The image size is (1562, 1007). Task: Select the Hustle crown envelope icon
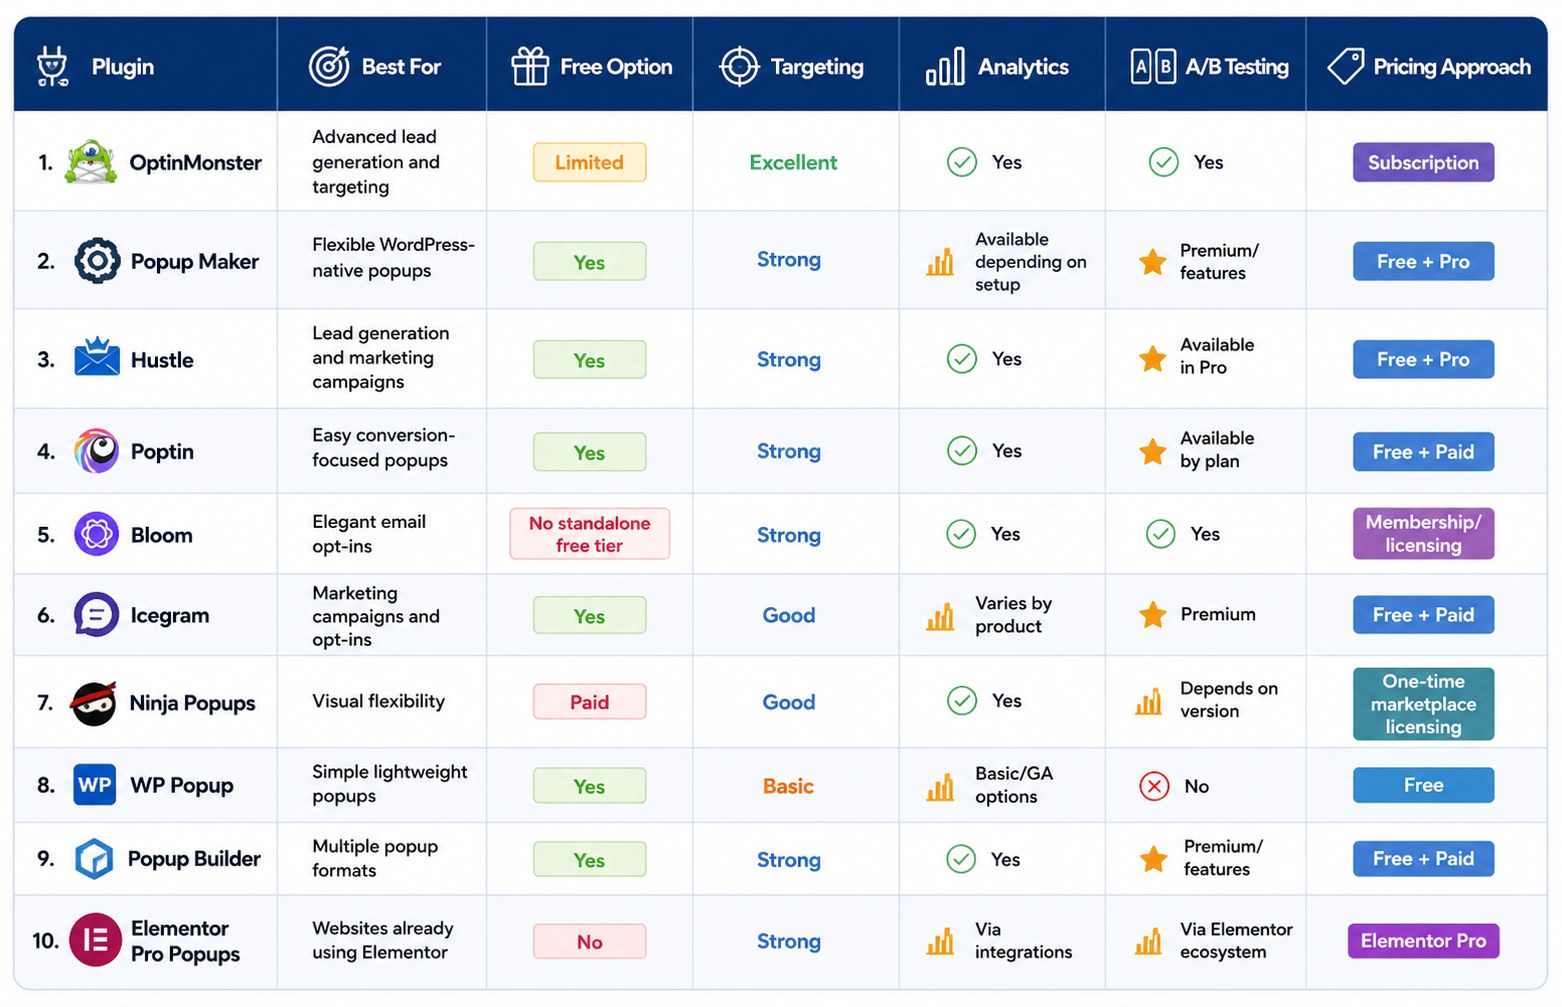(97, 357)
